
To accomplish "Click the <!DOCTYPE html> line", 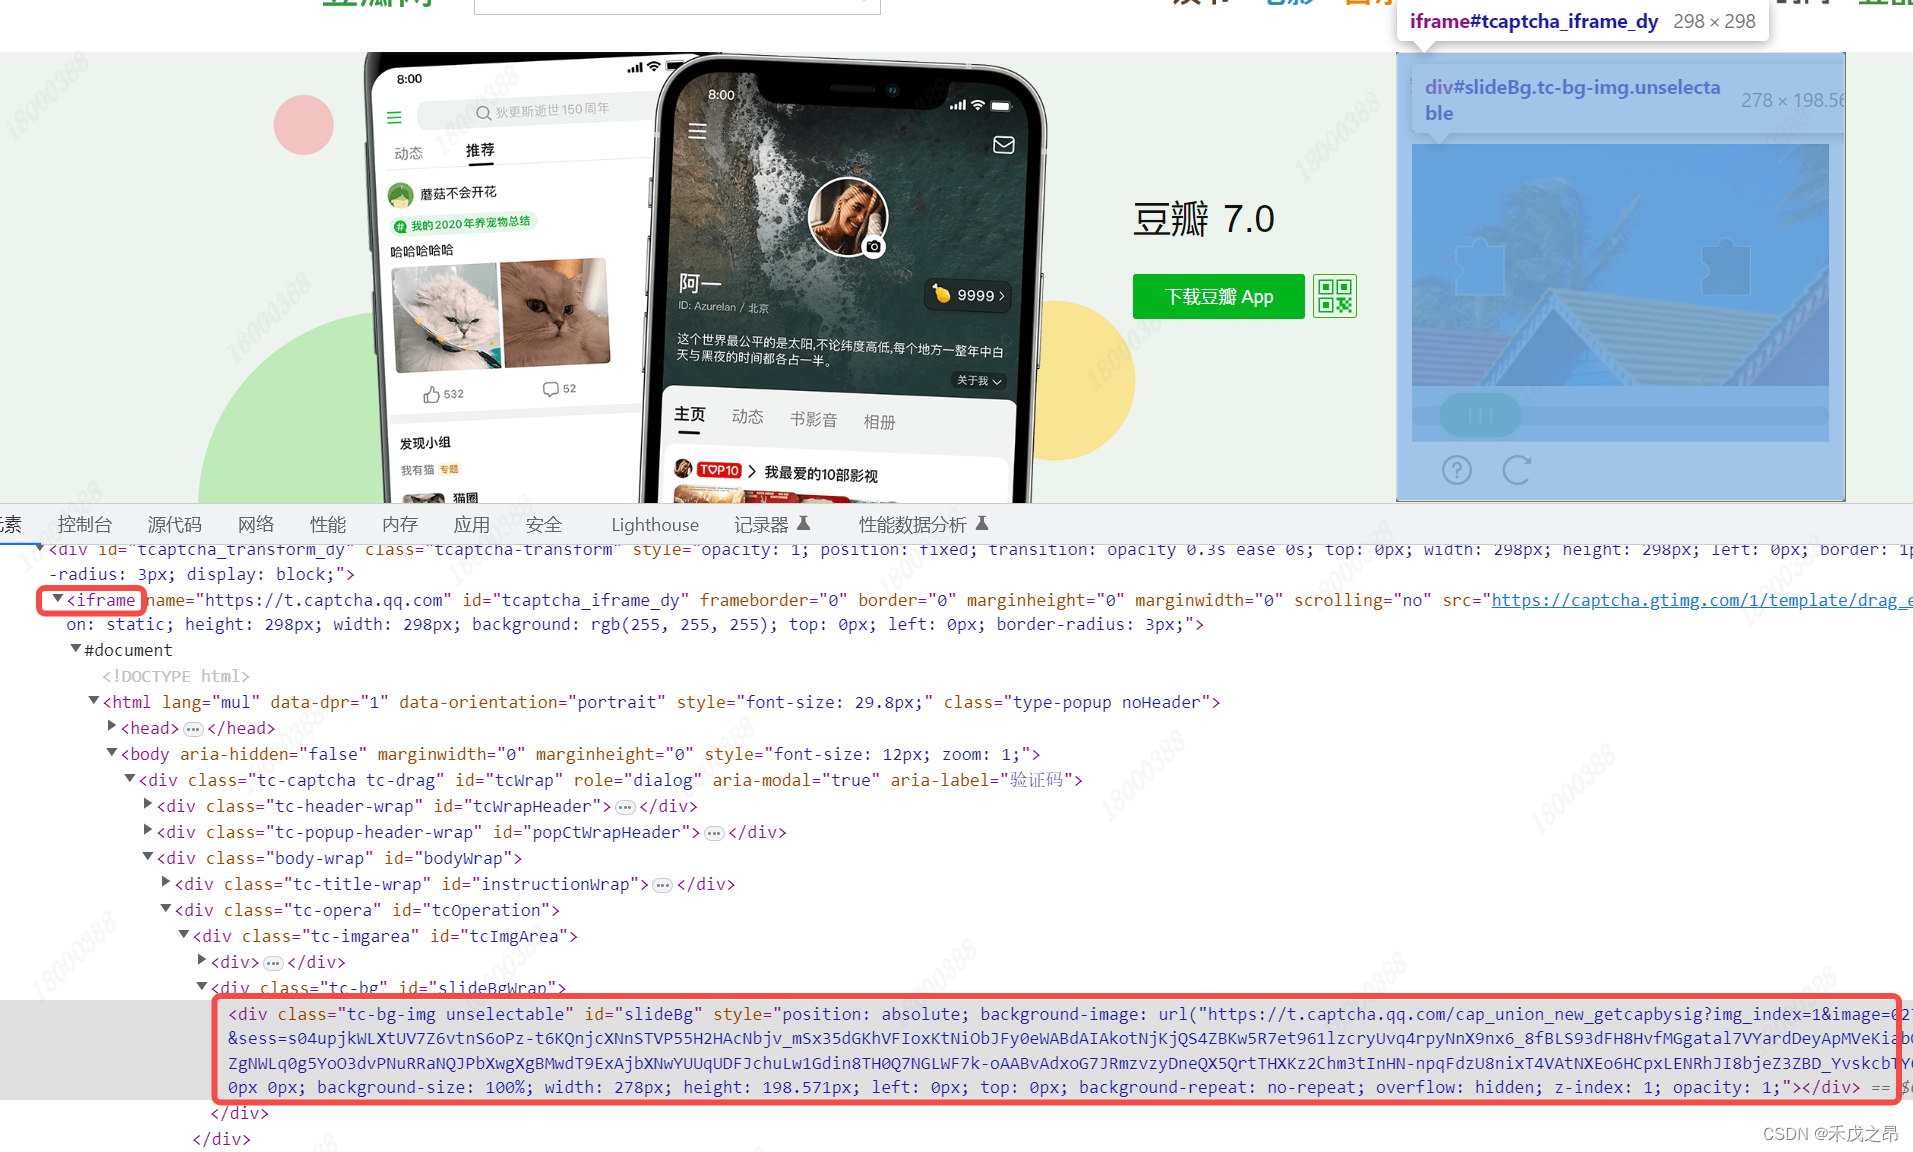I will pos(175,676).
